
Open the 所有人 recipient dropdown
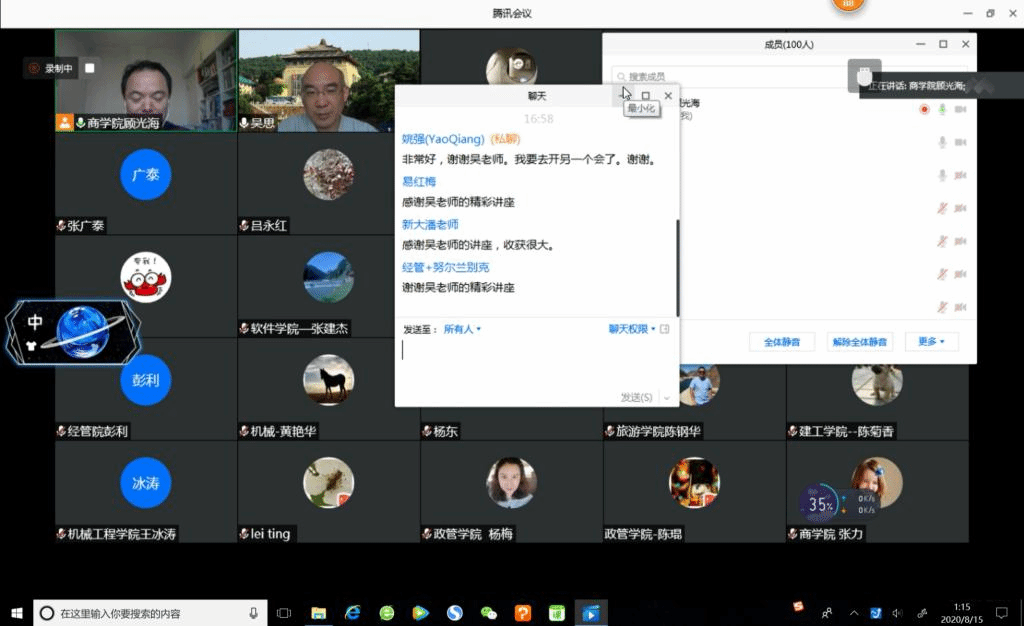coord(462,329)
